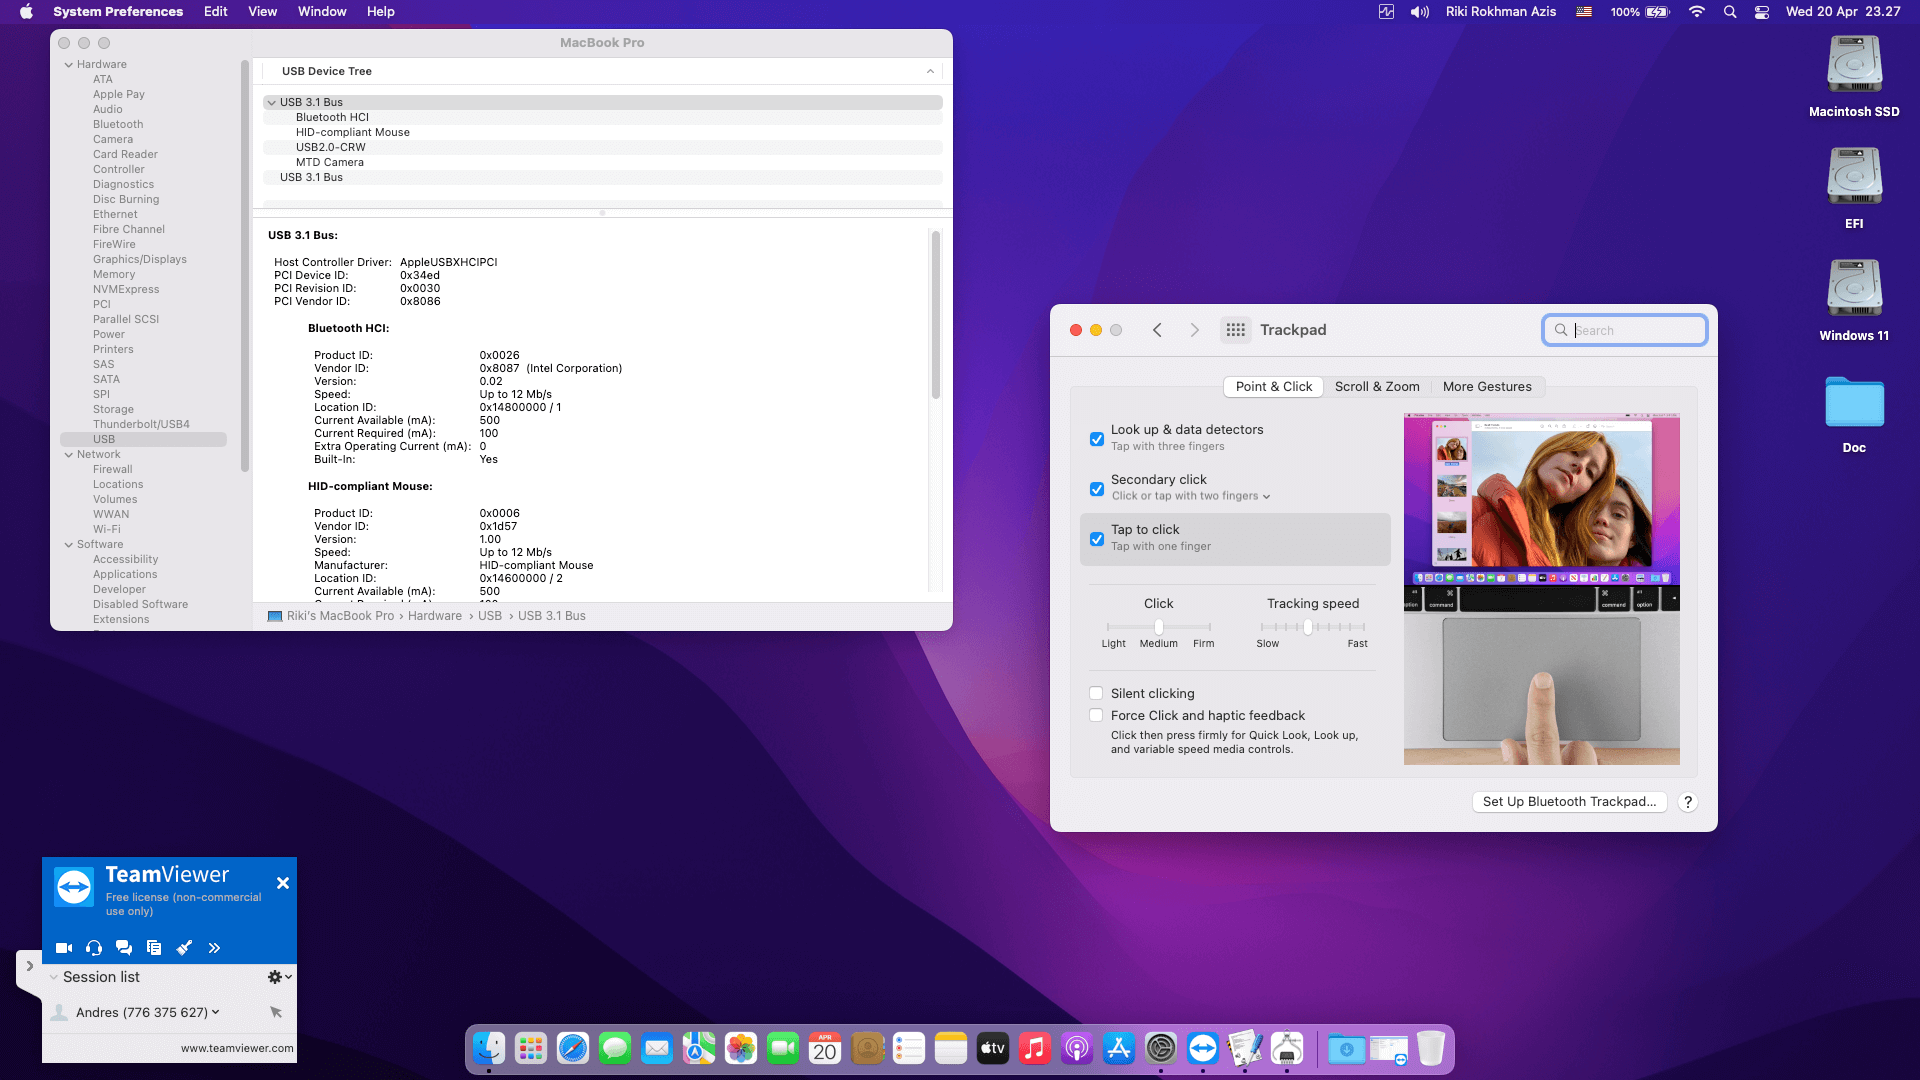Viewport: 1920px width, 1080px height.
Task: Open Trackpad help with question mark button
Action: pos(1688,802)
